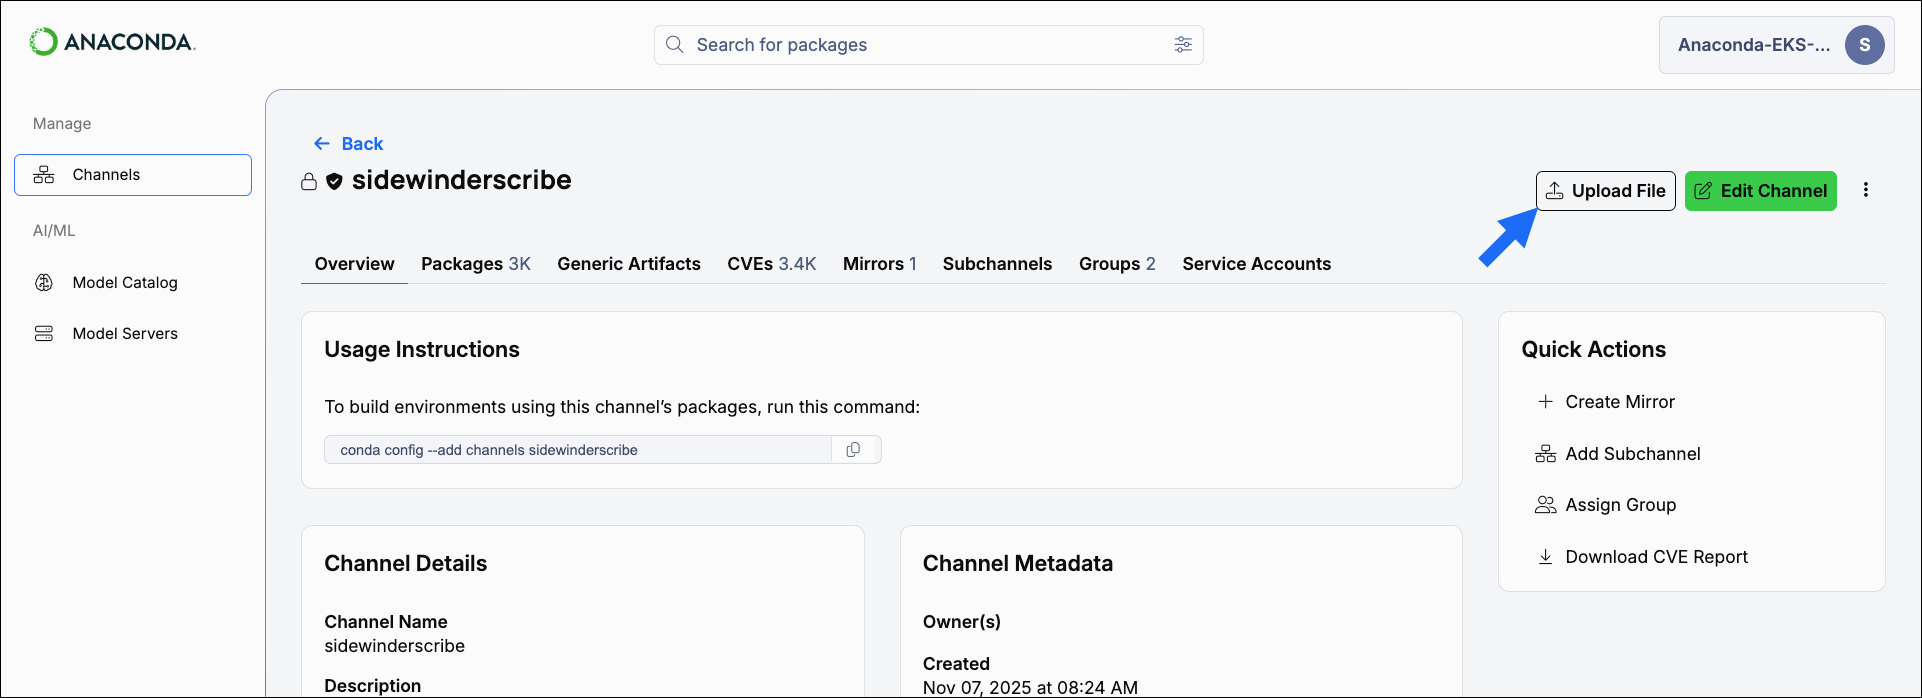This screenshot has width=1922, height=698.
Task: Click the Manage section label
Action: pyautogui.click(x=62, y=124)
